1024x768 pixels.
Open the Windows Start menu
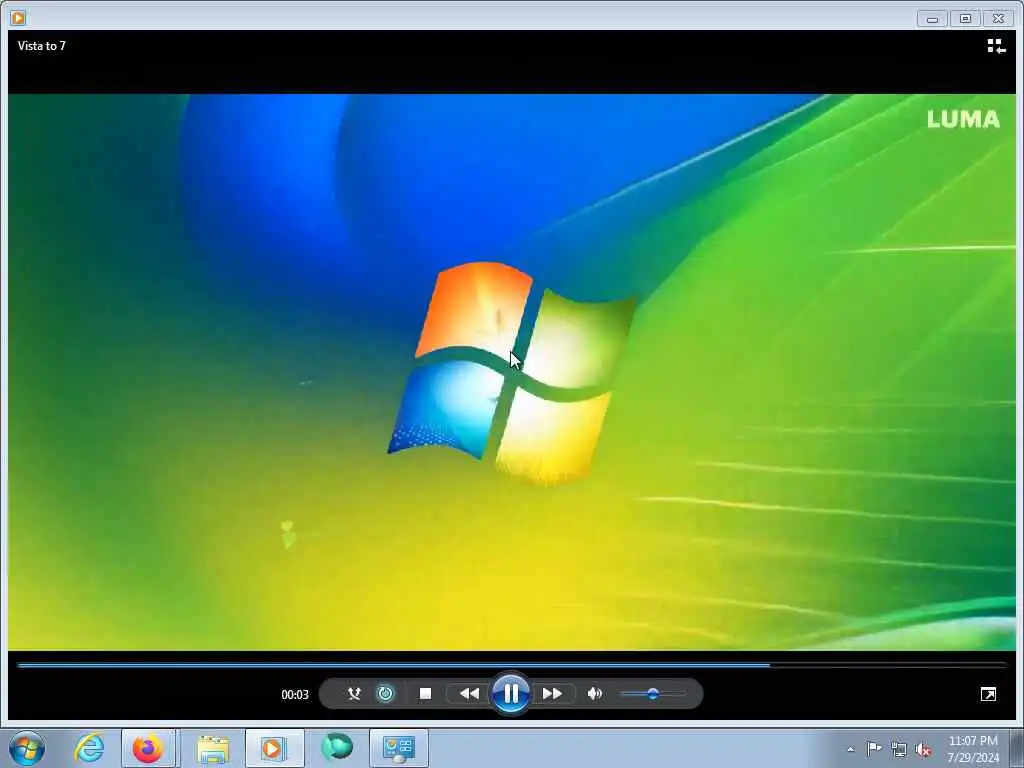click(27, 748)
